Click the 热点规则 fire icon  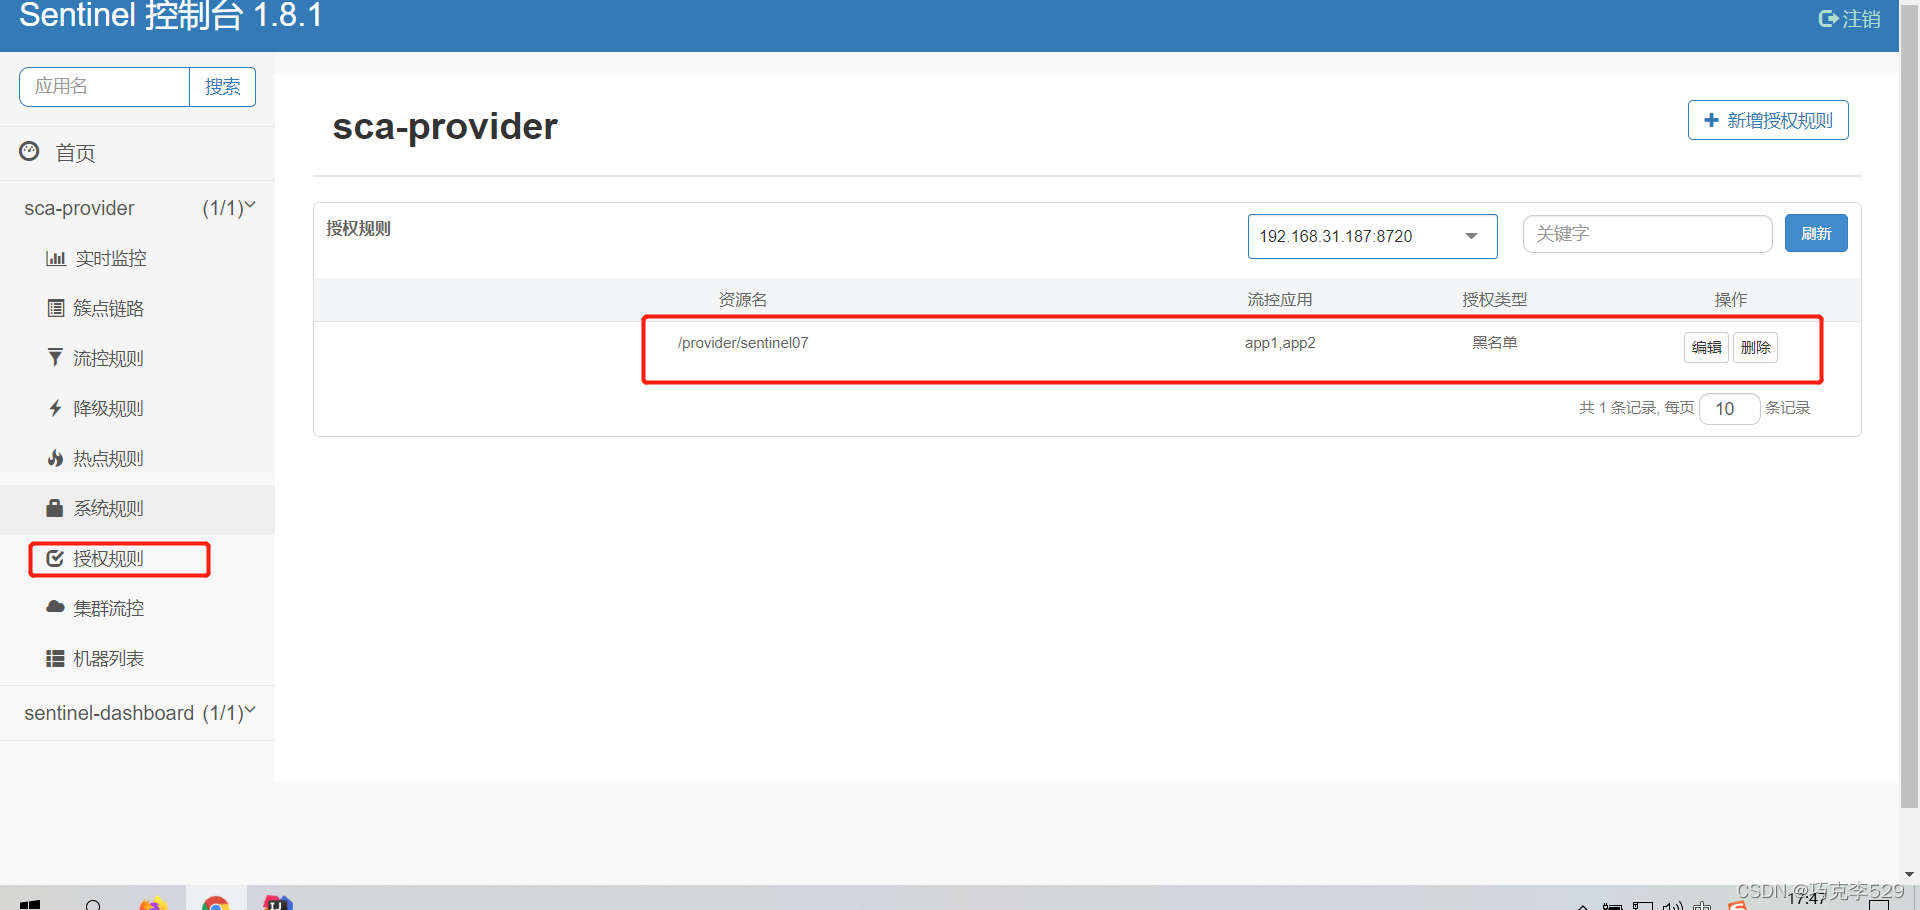pos(56,458)
